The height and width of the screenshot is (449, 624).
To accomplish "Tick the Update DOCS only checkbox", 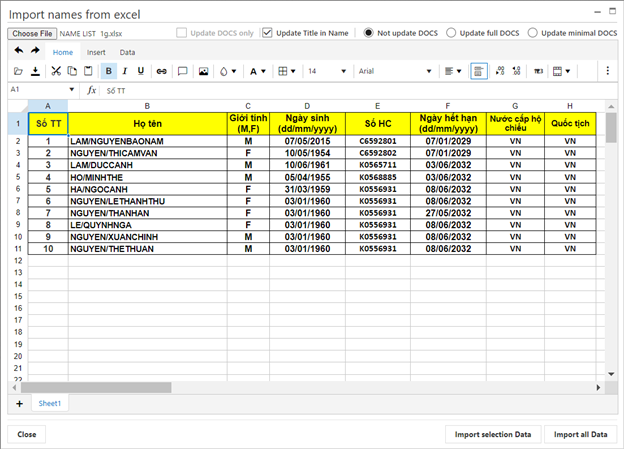I will pos(181,33).
